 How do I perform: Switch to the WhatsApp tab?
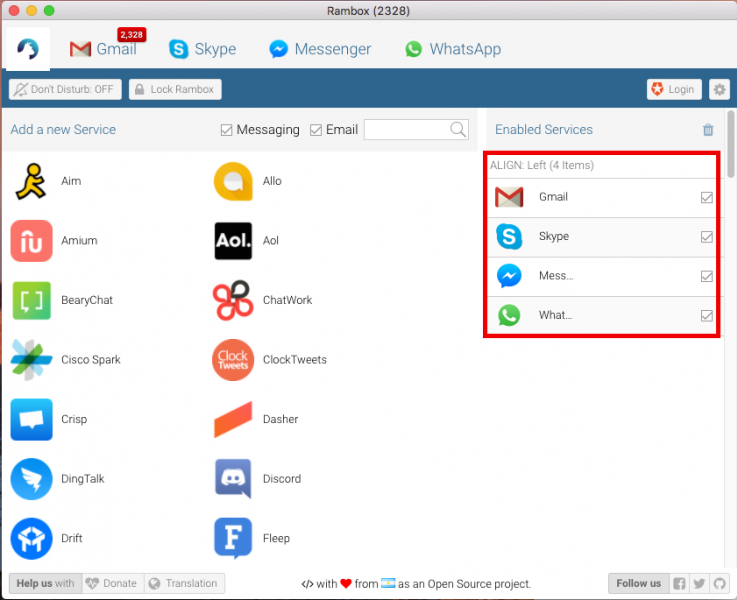pos(453,49)
